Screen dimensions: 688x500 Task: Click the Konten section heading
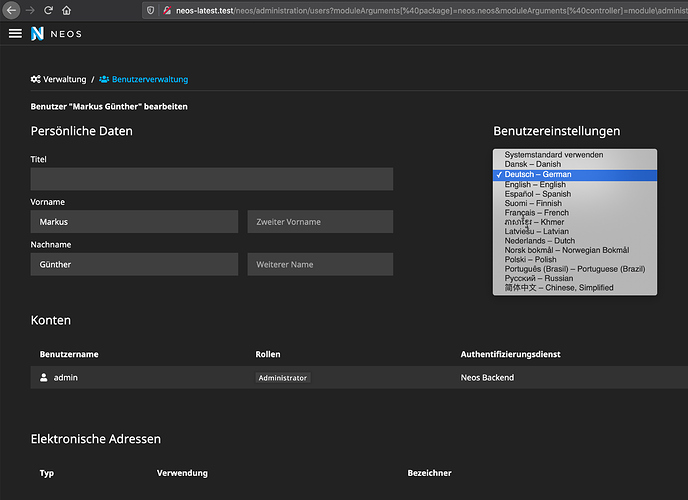[x=50, y=320]
